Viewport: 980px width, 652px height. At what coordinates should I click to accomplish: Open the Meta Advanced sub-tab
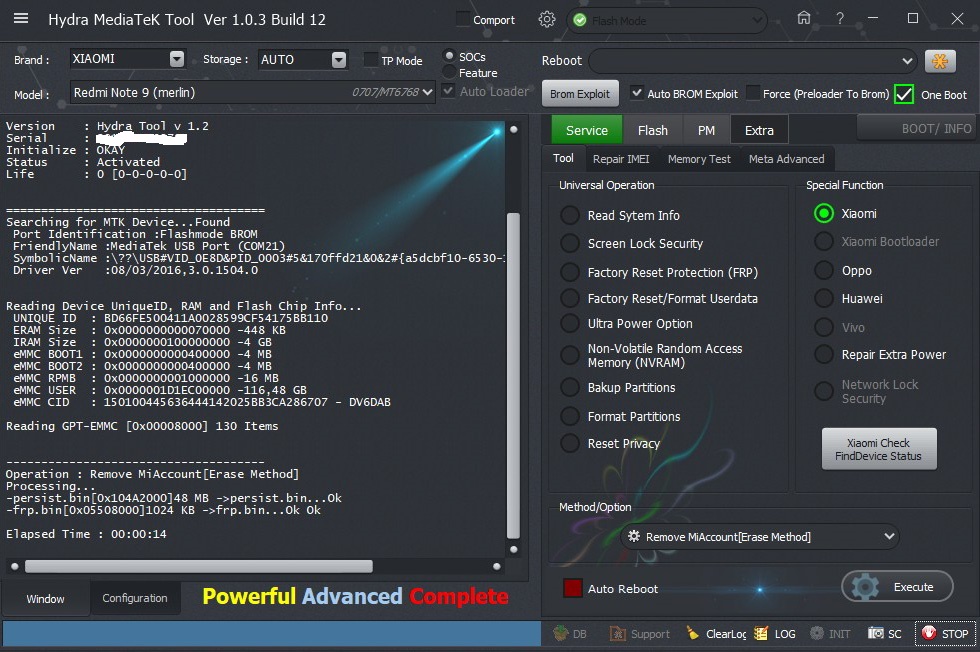tap(787, 159)
